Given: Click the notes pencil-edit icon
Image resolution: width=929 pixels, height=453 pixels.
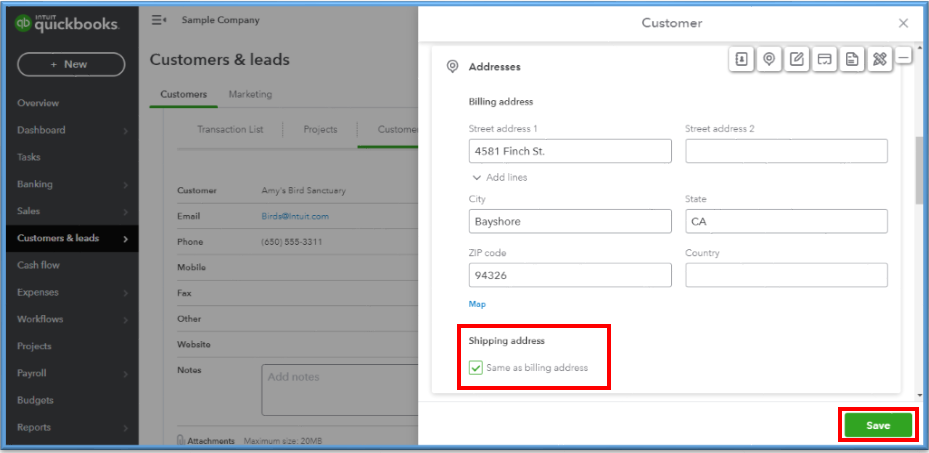Looking at the screenshot, I should point(797,60).
